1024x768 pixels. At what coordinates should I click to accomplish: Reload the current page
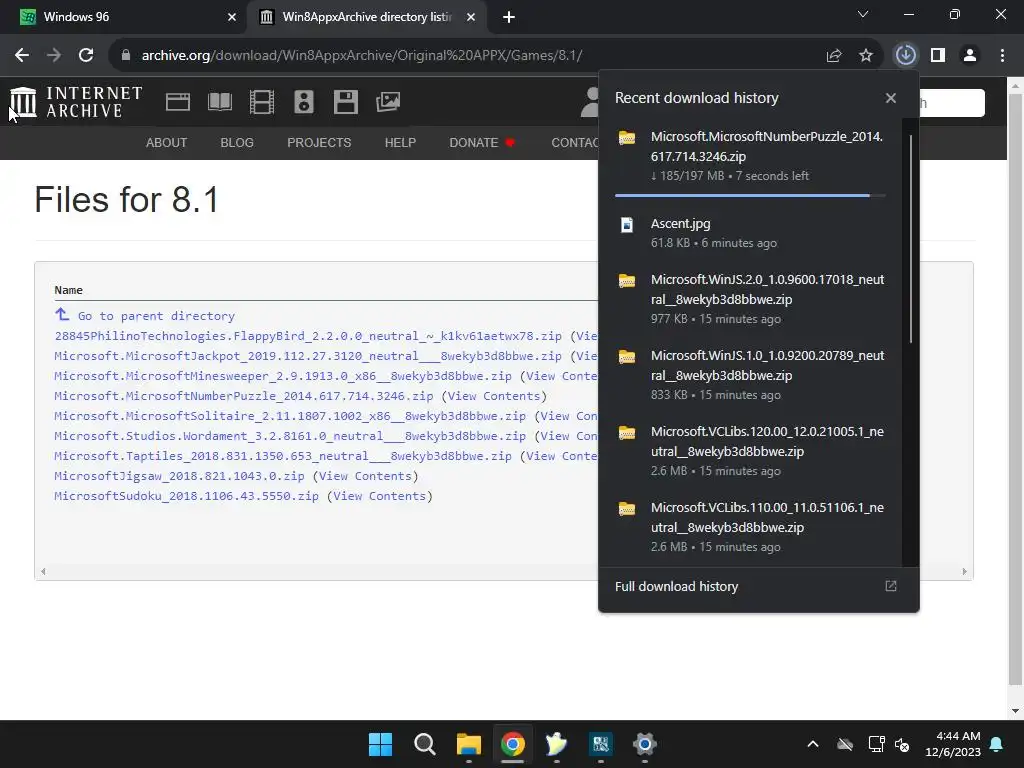coord(86,56)
